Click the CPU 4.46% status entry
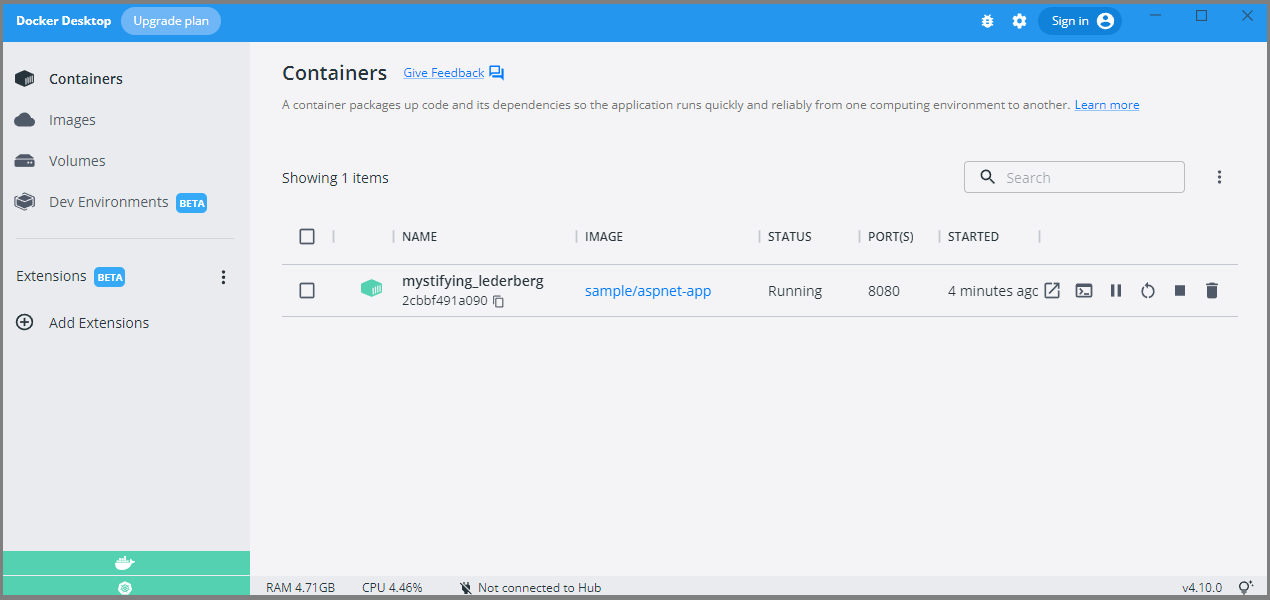Image resolution: width=1270 pixels, height=600 pixels. [392, 588]
